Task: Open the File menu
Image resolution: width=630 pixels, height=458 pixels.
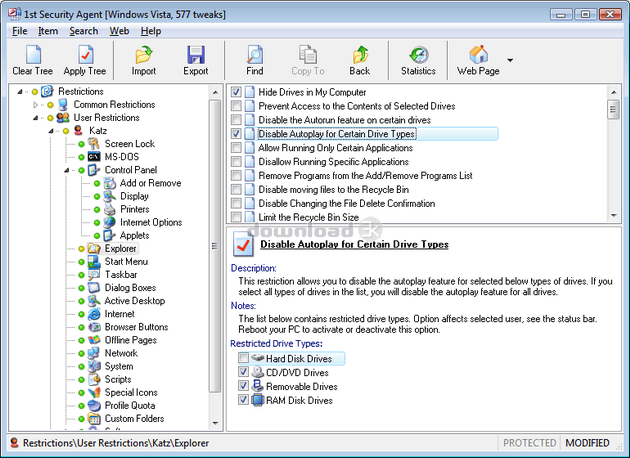Action: click(20, 31)
